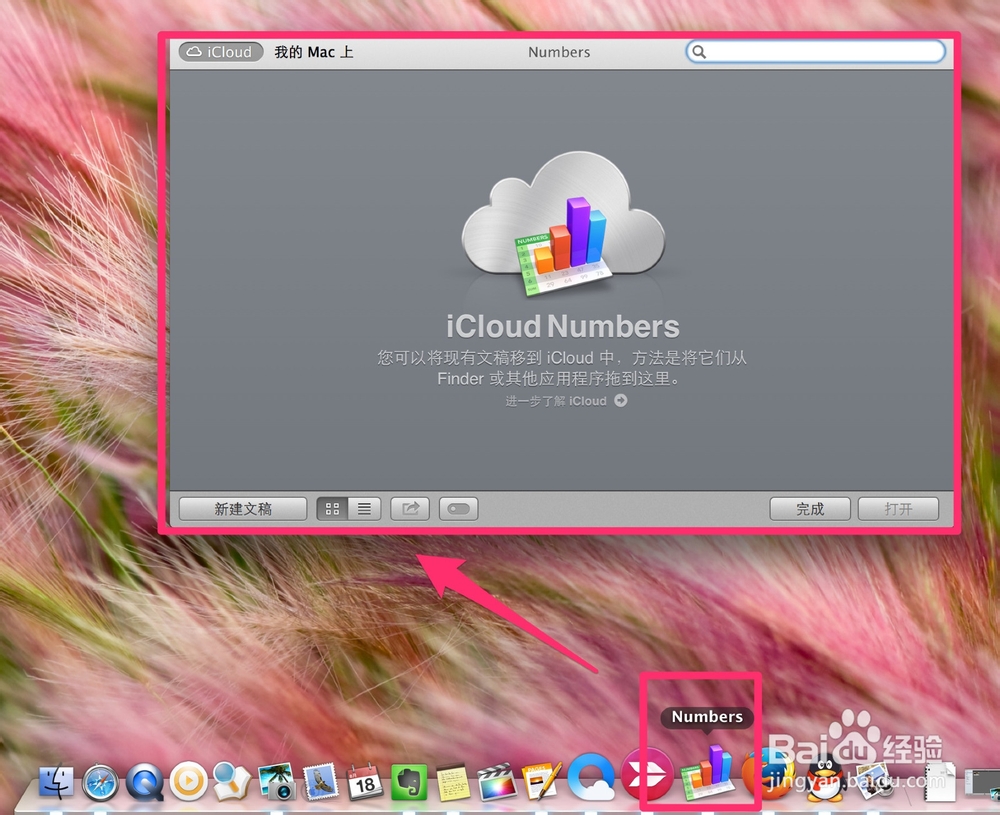The image size is (1000, 815).
Task: Click the pill-shaped button beside share
Action: [x=459, y=509]
